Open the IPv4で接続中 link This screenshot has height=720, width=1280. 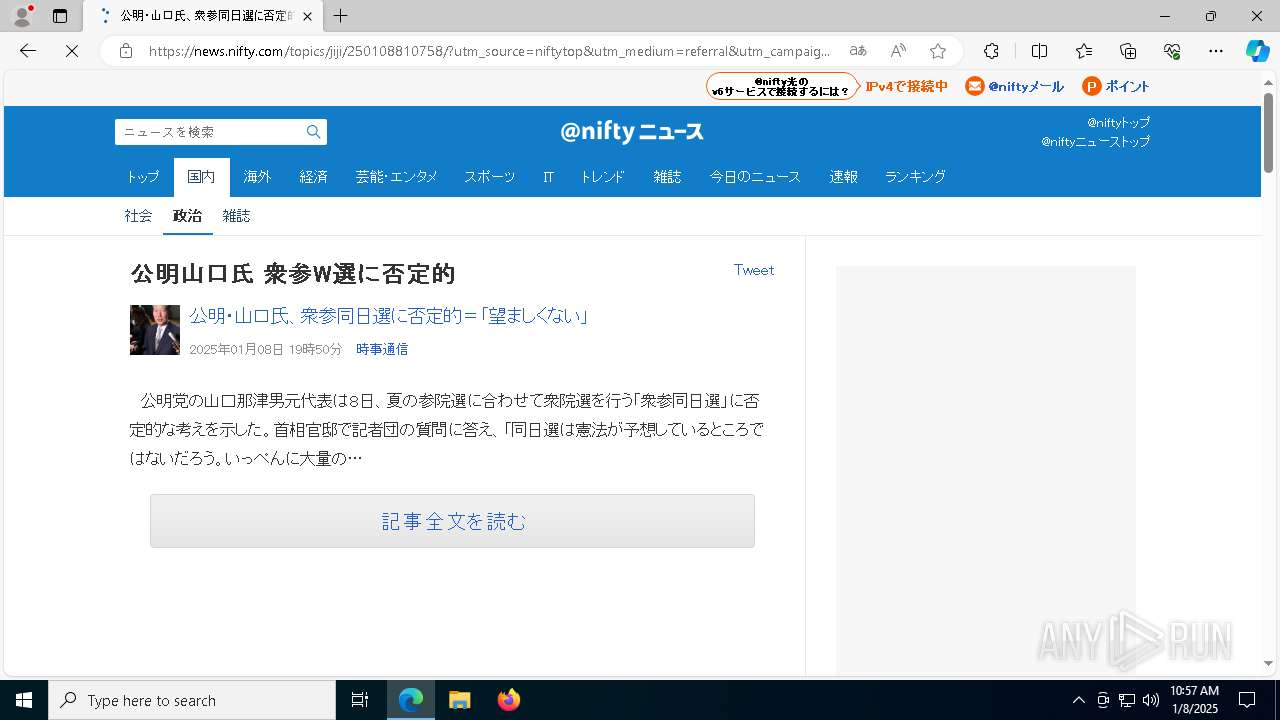(x=906, y=87)
